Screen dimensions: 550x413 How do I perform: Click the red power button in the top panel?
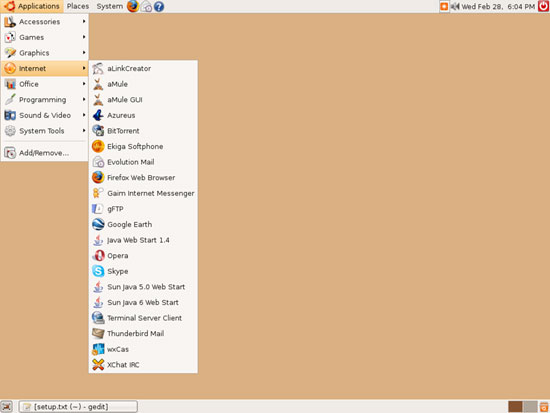coord(543,6)
